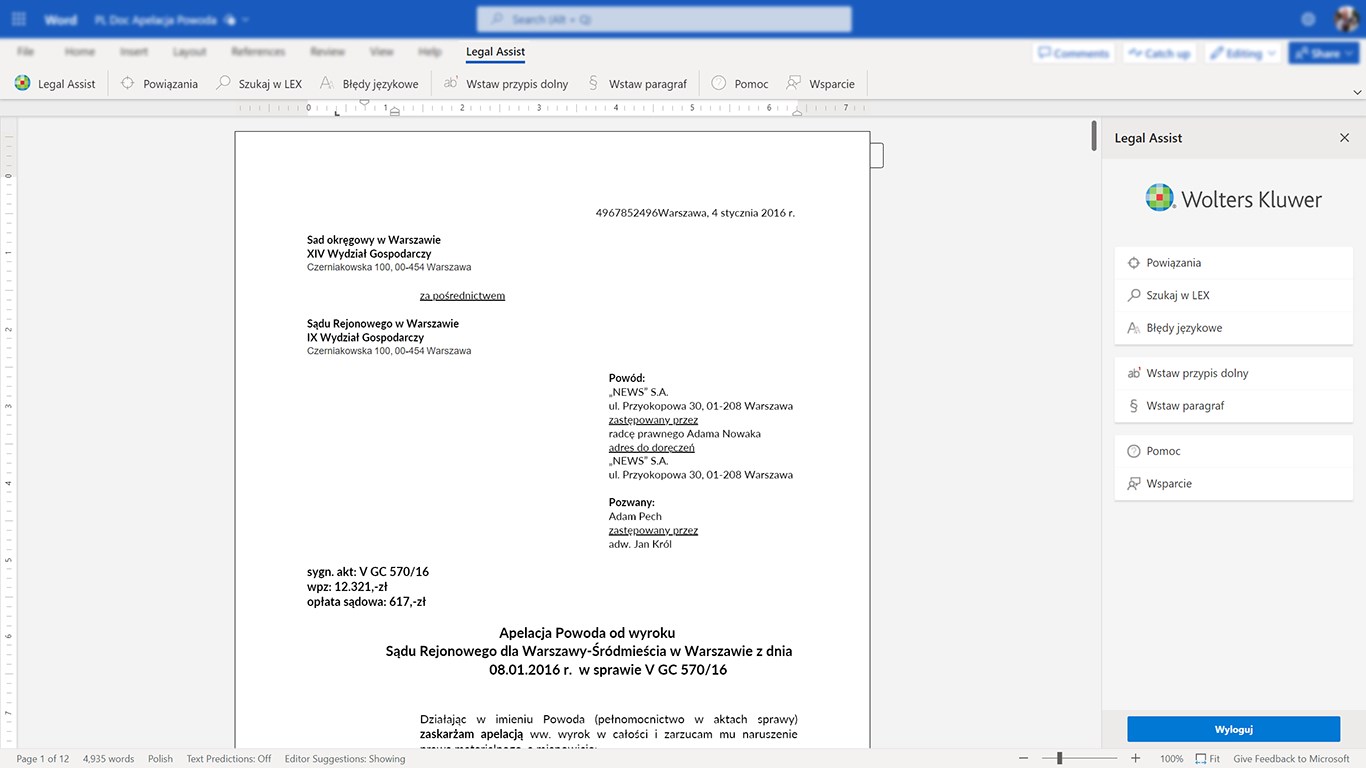Click Page 1 of 12 indicator
The image size is (1366, 768).
click(43, 759)
